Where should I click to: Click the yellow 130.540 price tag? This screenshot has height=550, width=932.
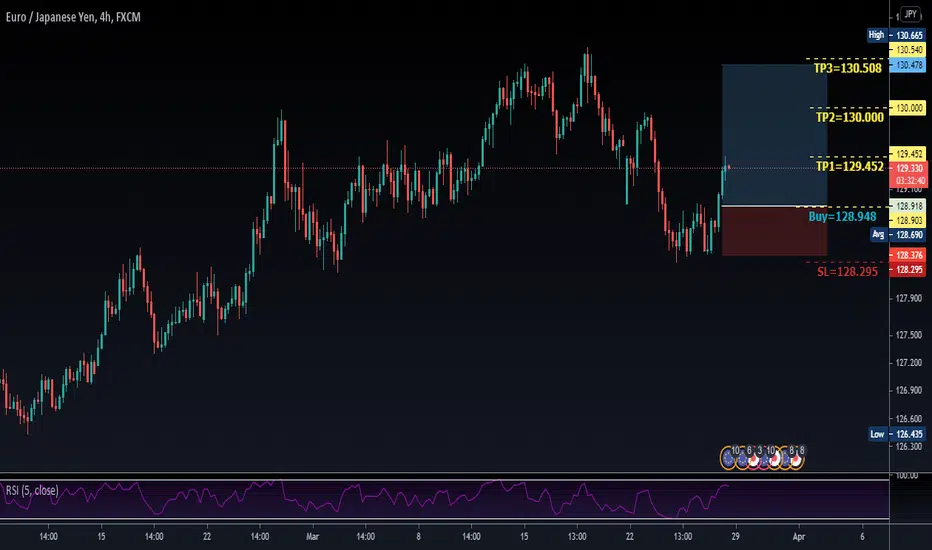pos(908,50)
